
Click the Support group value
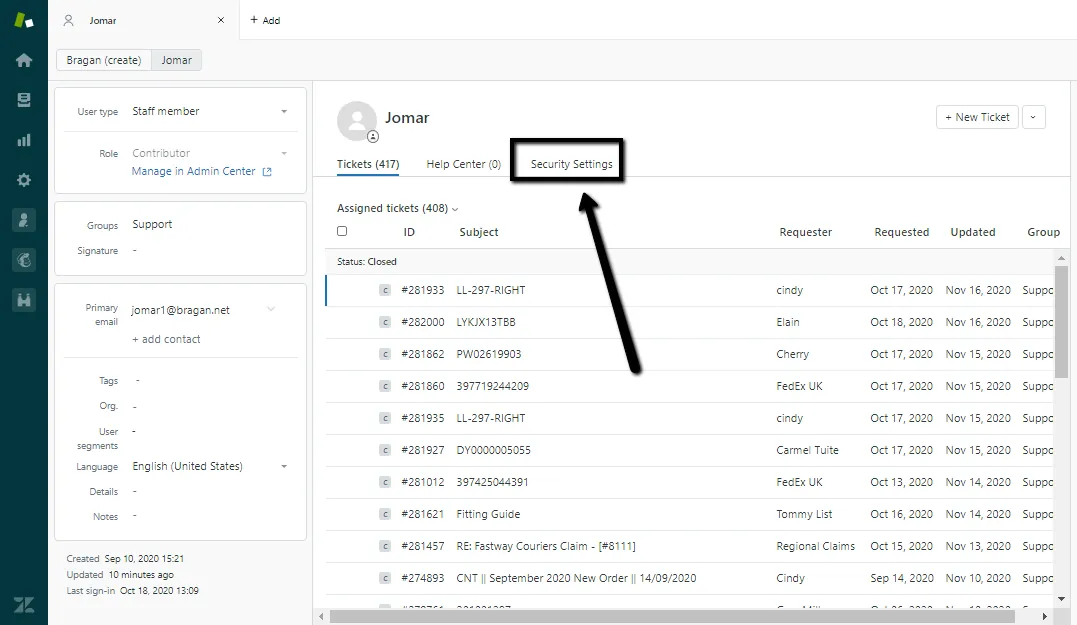tap(152, 225)
